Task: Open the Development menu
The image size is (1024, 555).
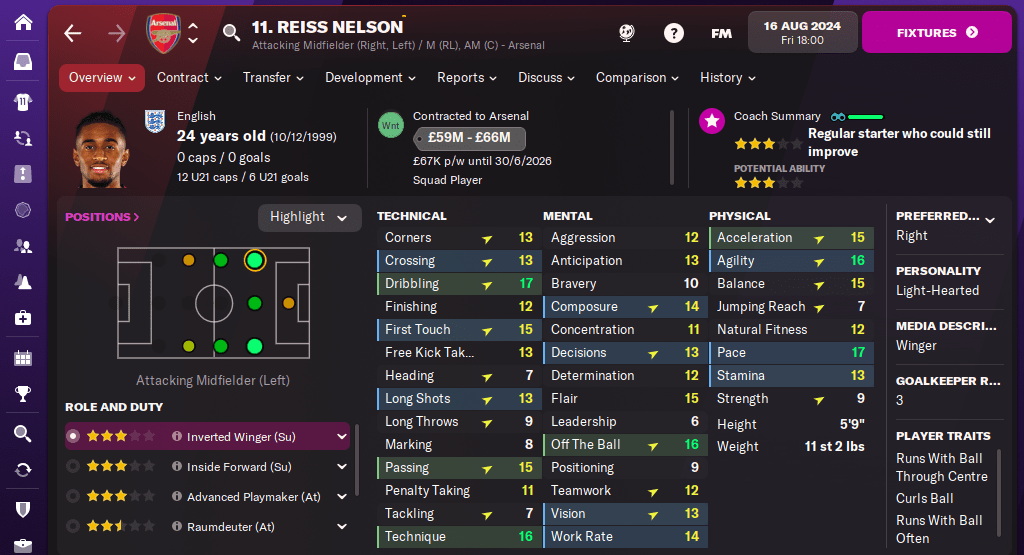Action: pos(370,78)
